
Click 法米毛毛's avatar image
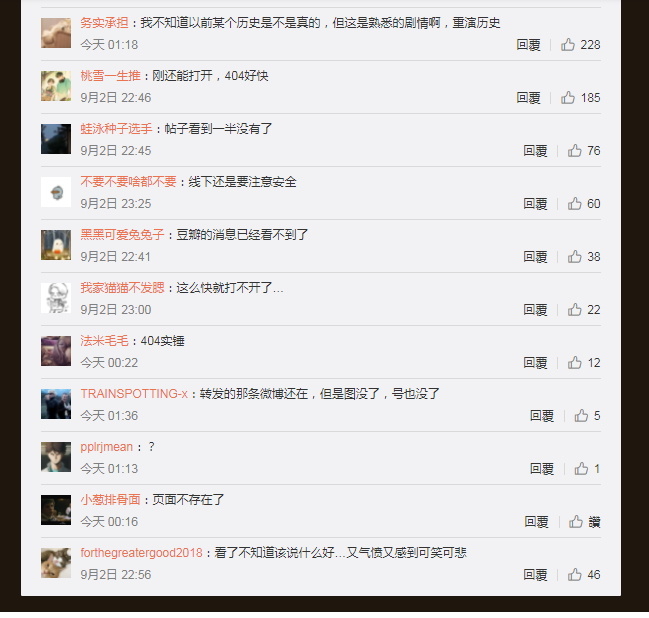pos(56,351)
